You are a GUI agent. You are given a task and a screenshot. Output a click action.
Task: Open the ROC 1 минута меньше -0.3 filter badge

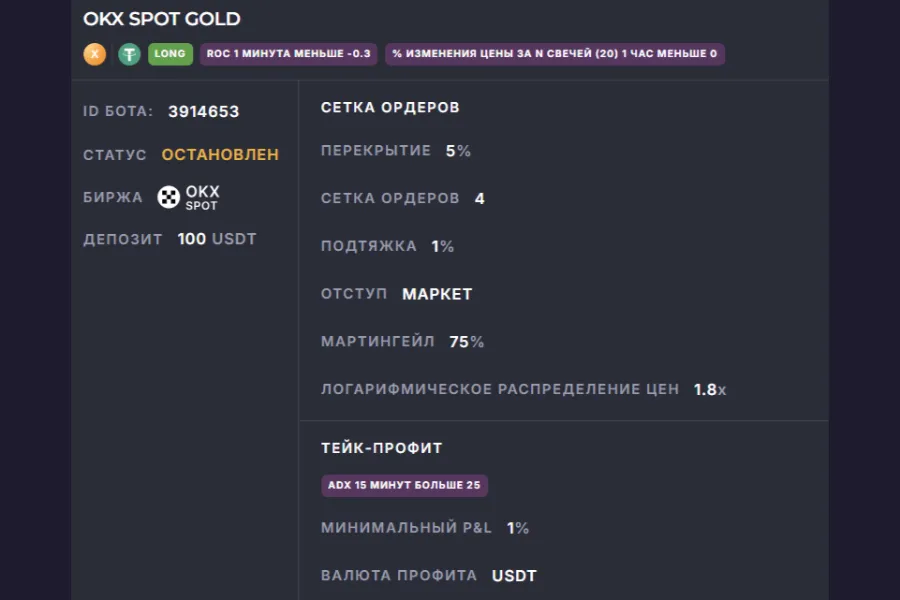tap(288, 54)
